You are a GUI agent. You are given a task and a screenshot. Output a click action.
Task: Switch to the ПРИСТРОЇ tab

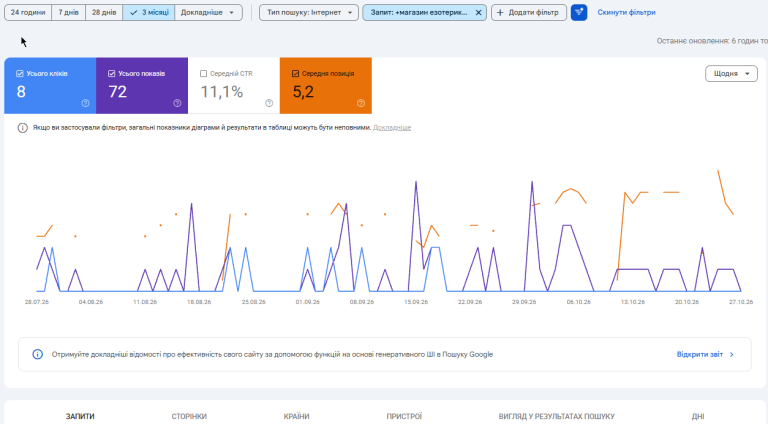coord(404,416)
